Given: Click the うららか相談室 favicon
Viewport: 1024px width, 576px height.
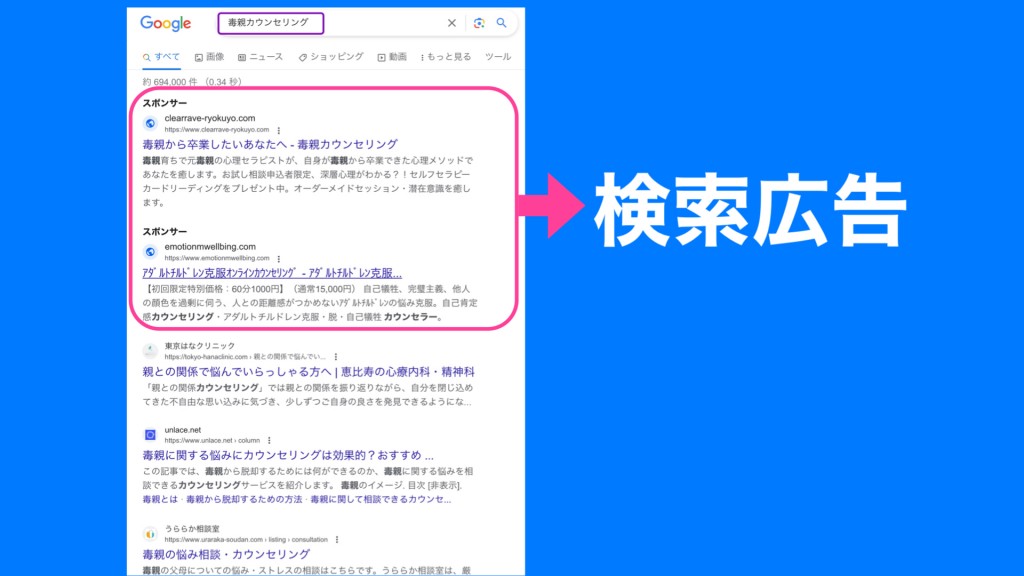Looking at the screenshot, I should point(150,534).
